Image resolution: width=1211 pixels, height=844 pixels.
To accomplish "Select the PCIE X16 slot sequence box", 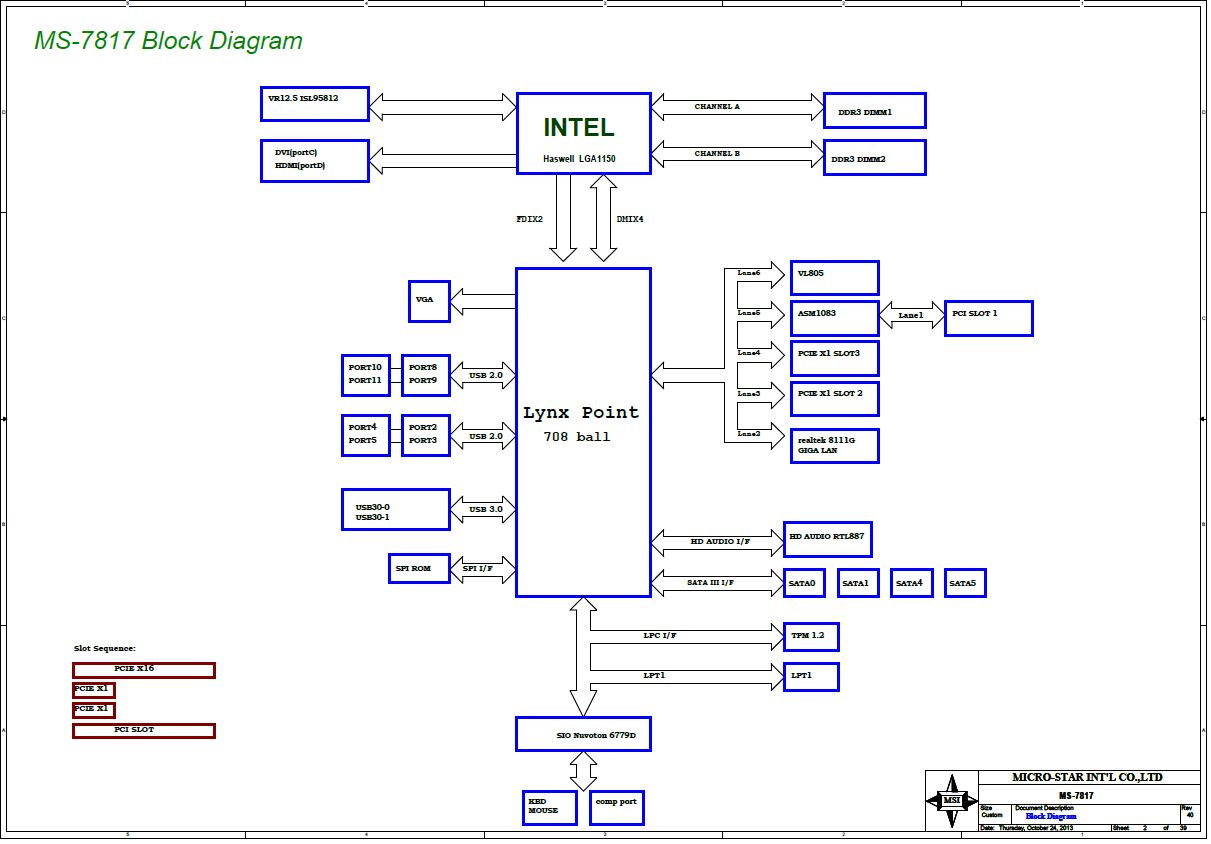I will click(144, 670).
